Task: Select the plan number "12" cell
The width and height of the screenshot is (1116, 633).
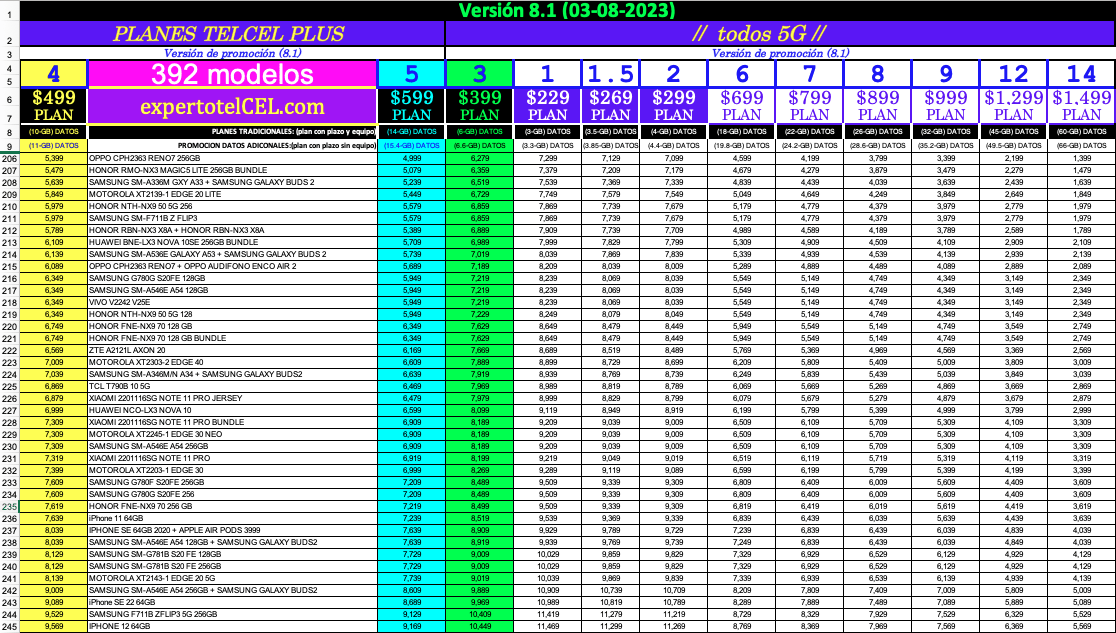Action: [1014, 74]
